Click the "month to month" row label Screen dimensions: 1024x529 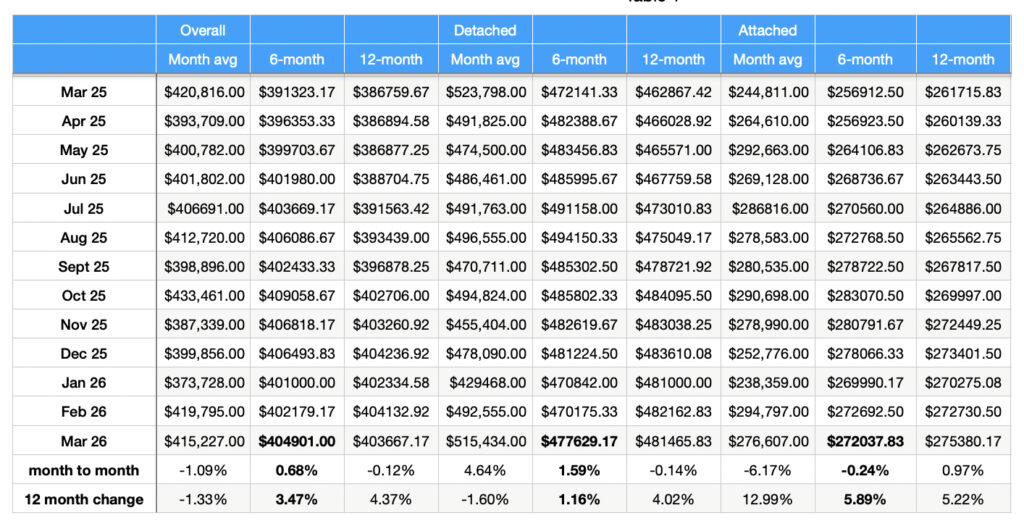tap(84, 470)
